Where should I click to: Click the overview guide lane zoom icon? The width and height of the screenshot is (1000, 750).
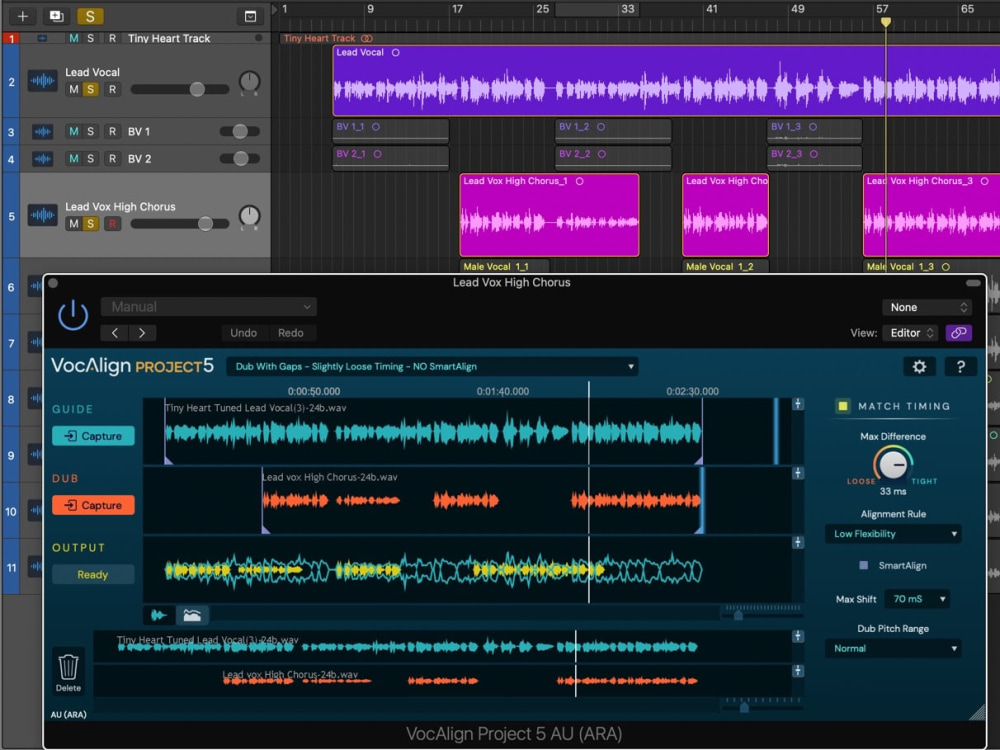(797, 636)
